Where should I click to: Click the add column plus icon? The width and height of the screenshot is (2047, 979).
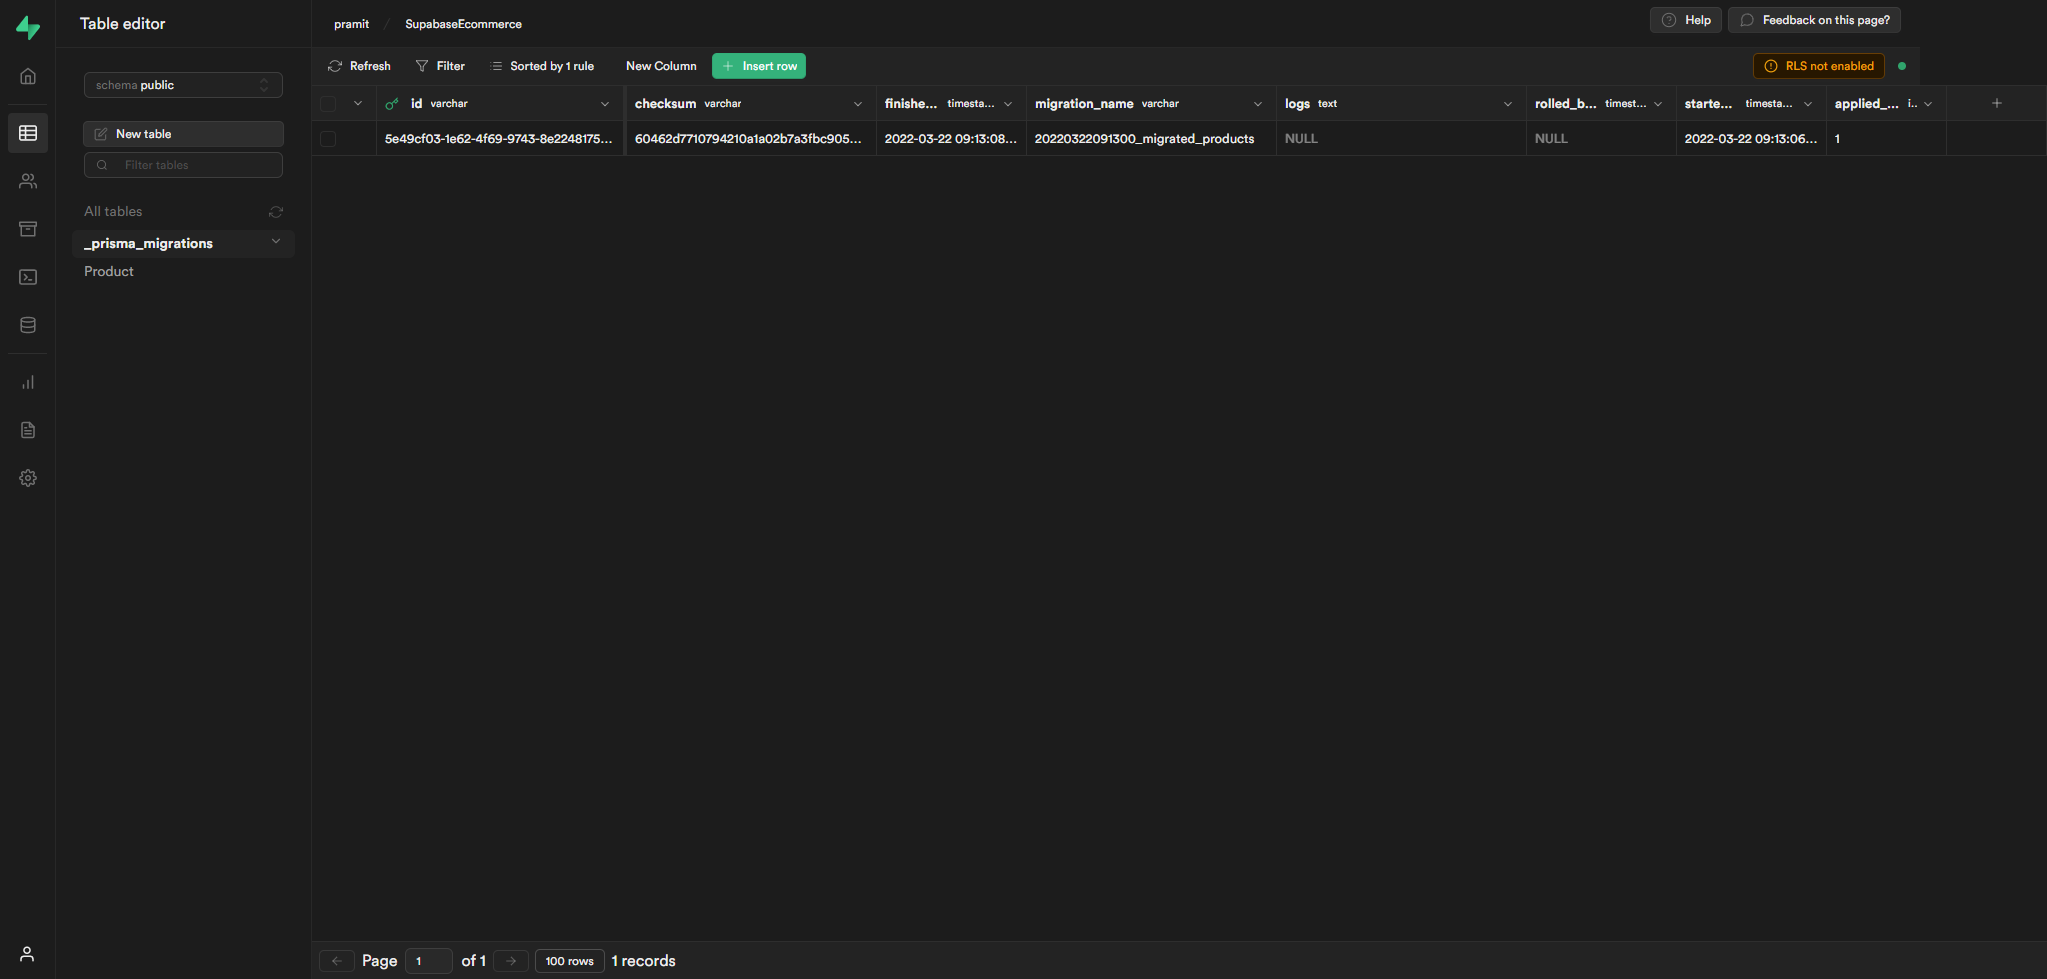[x=1996, y=103]
